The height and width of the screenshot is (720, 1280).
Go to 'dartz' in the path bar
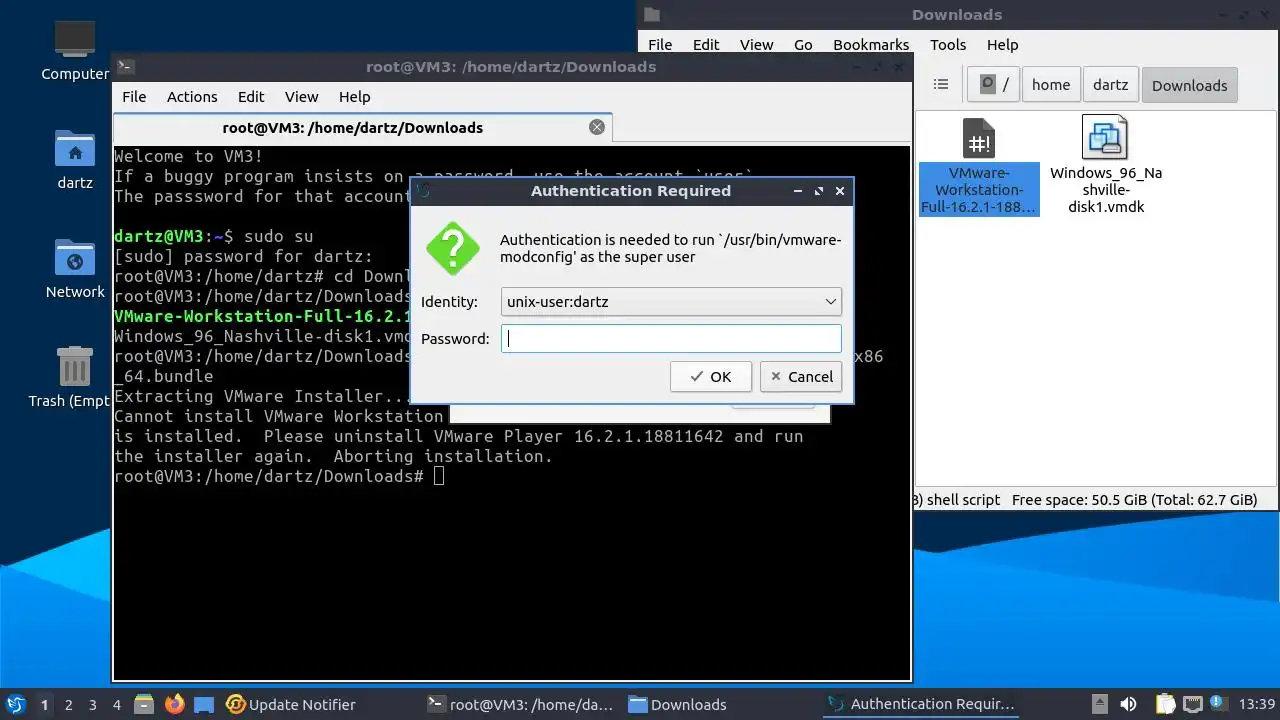[1110, 85]
